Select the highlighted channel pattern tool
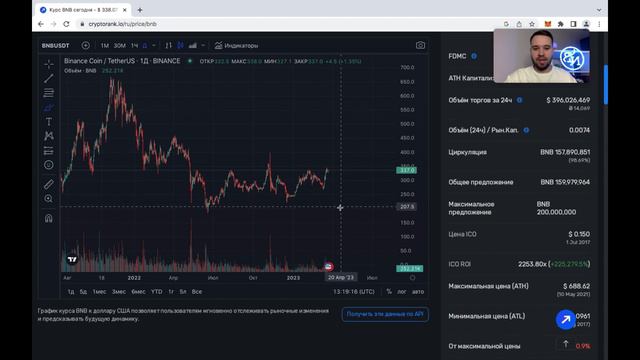 (49, 108)
